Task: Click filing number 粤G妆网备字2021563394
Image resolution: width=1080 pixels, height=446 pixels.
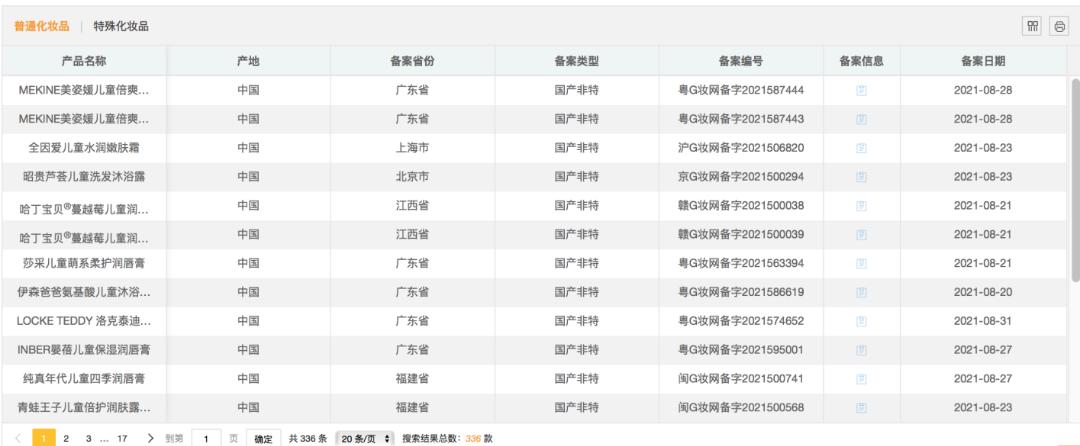Action: point(740,264)
